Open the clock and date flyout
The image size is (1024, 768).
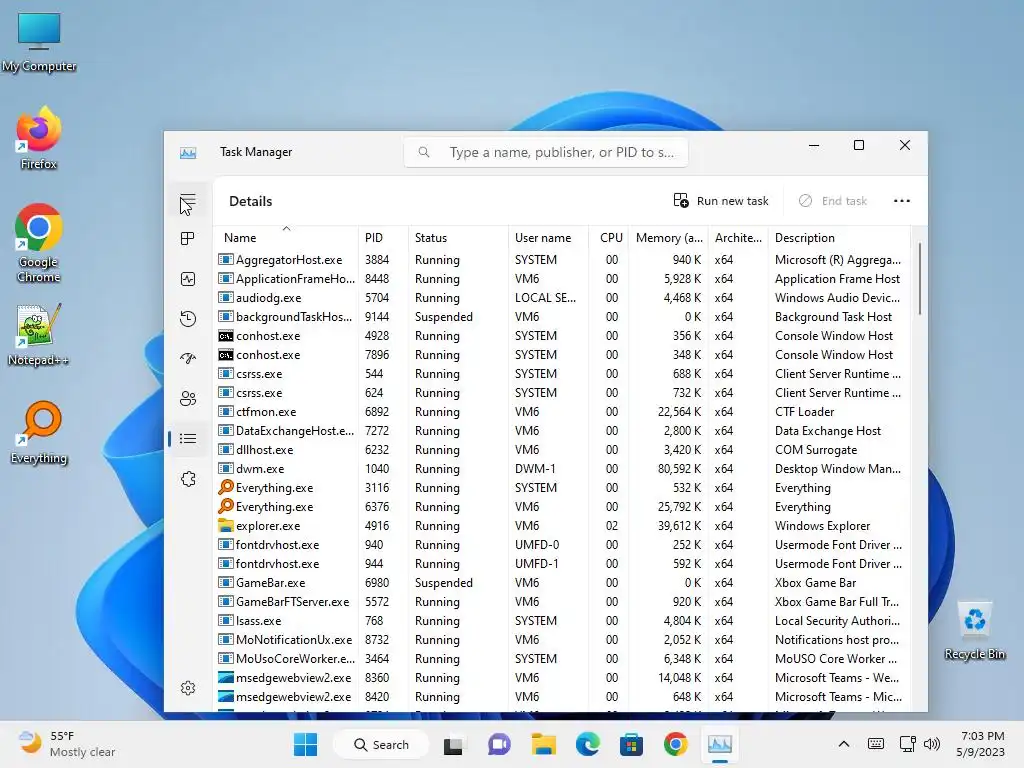981,744
